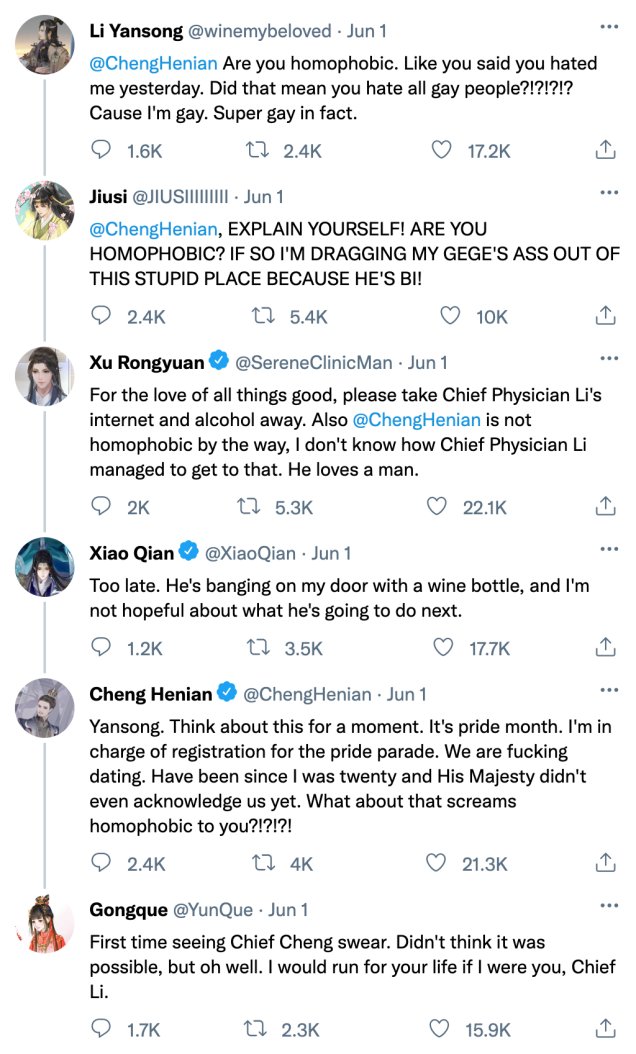The image size is (636, 1054).
Task: Like Li Yansong's tweet with 17.2K likes
Action: (x=441, y=149)
